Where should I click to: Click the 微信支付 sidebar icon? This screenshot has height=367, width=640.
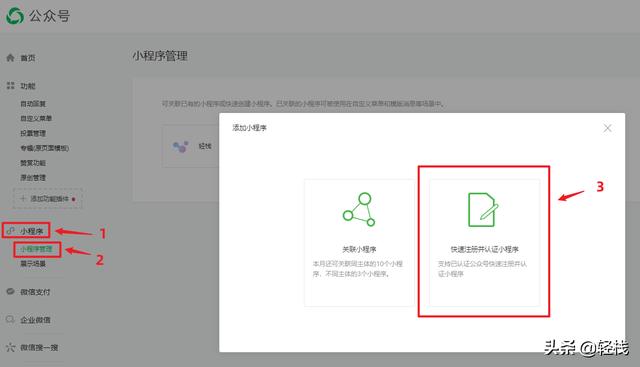point(11,291)
